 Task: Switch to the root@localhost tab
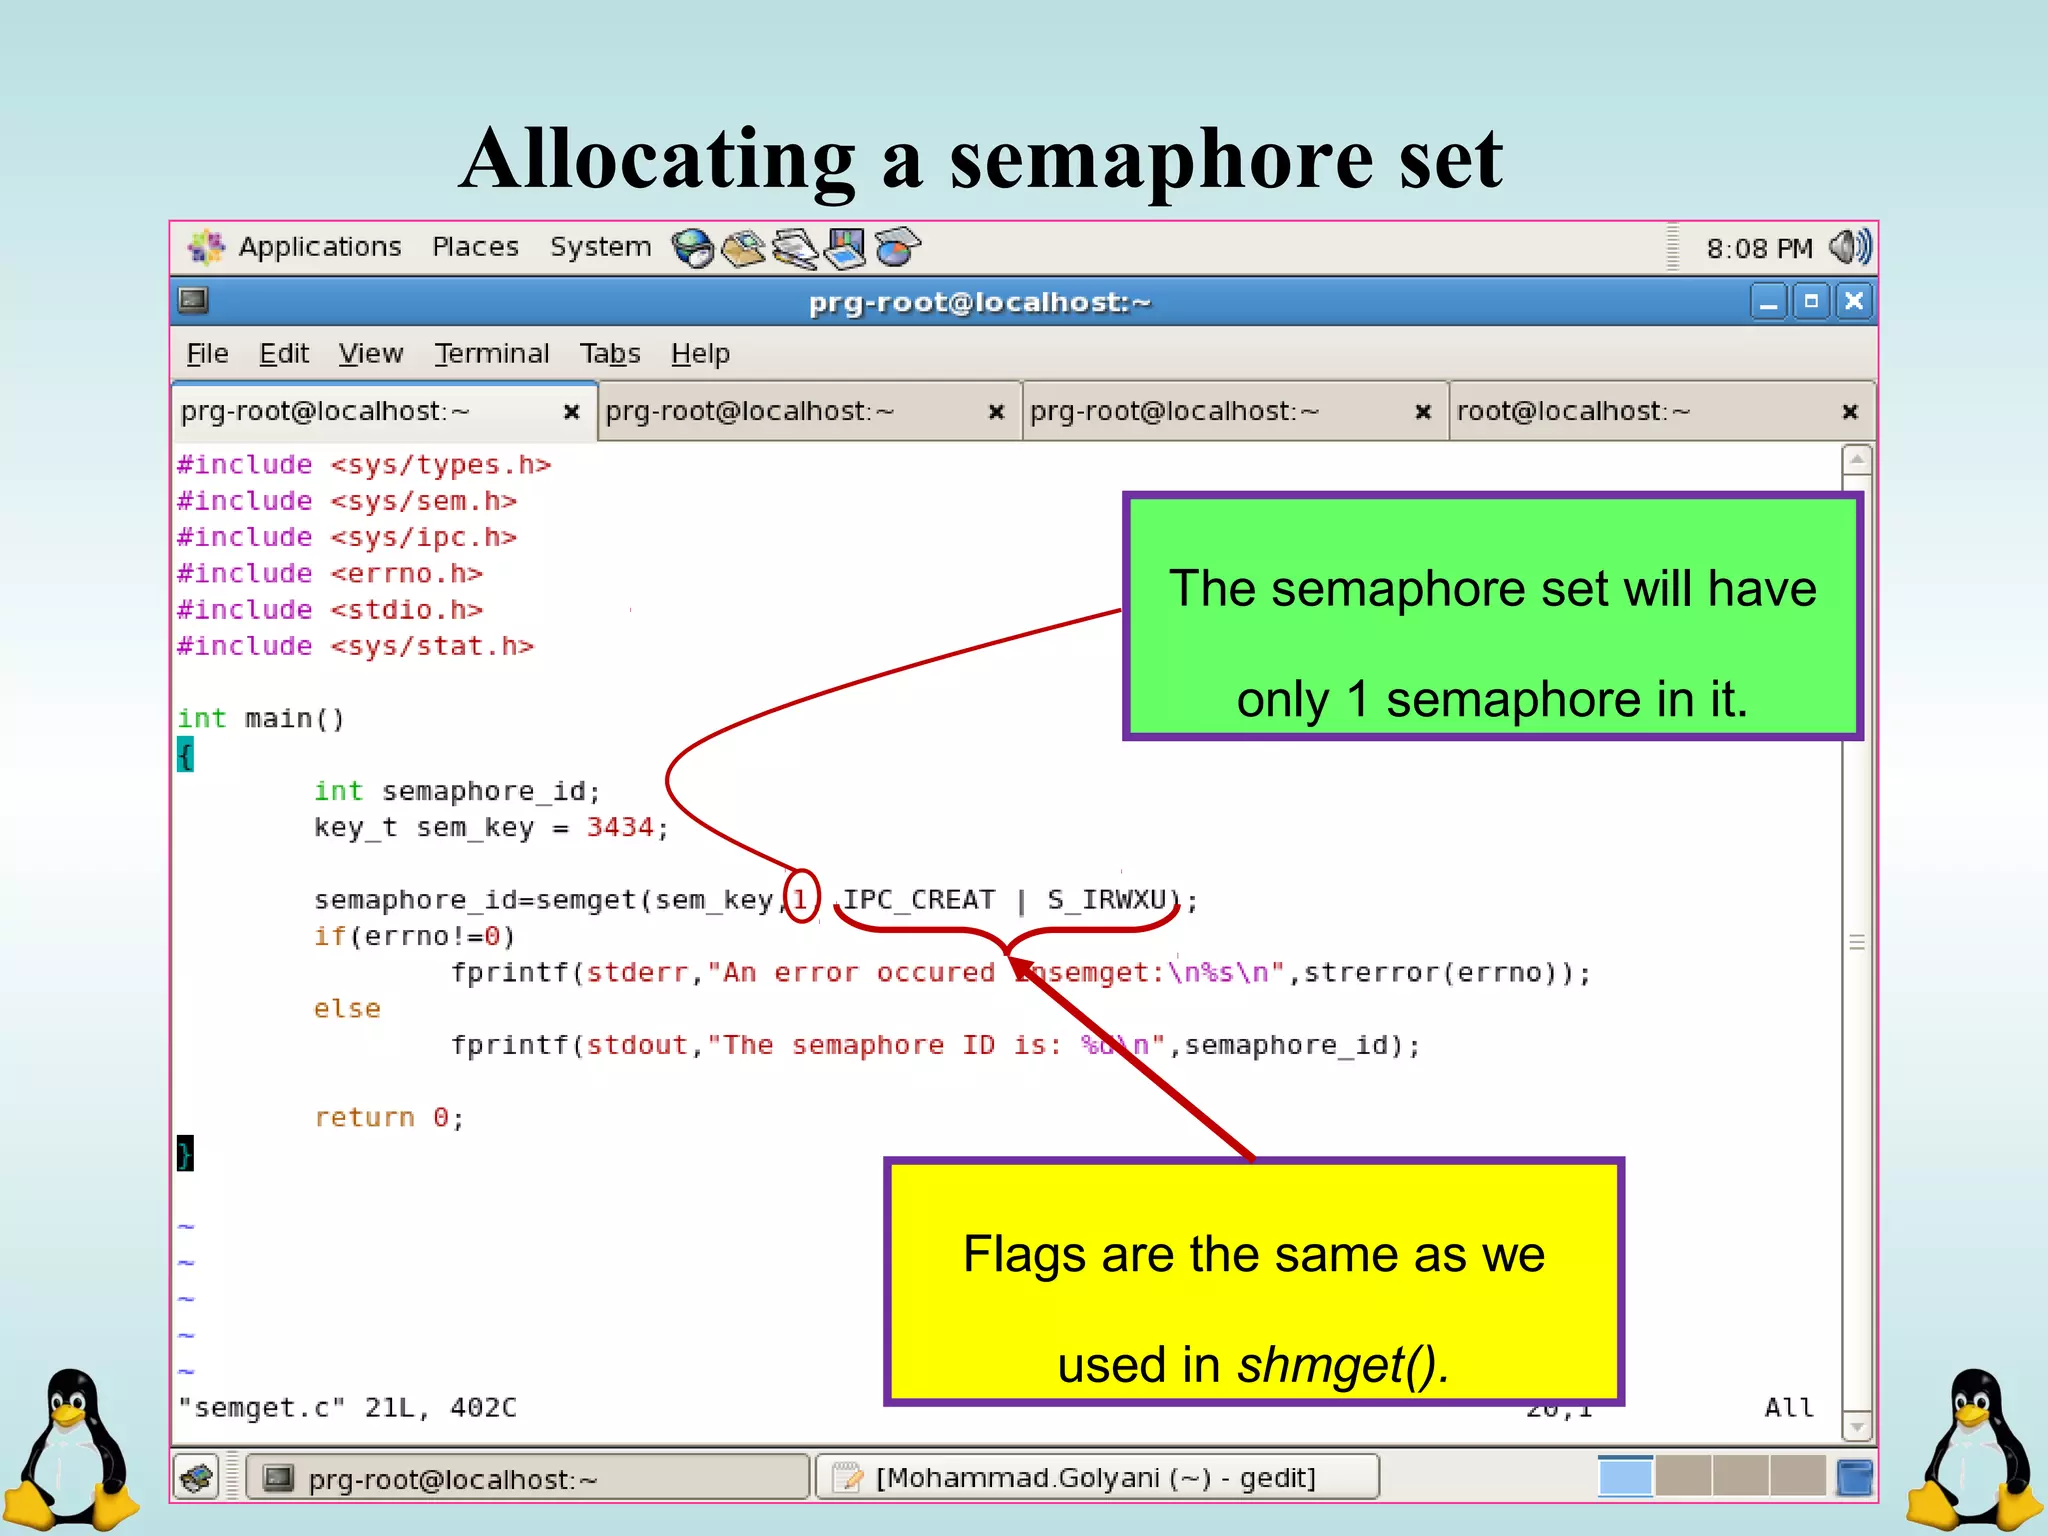[1661, 411]
